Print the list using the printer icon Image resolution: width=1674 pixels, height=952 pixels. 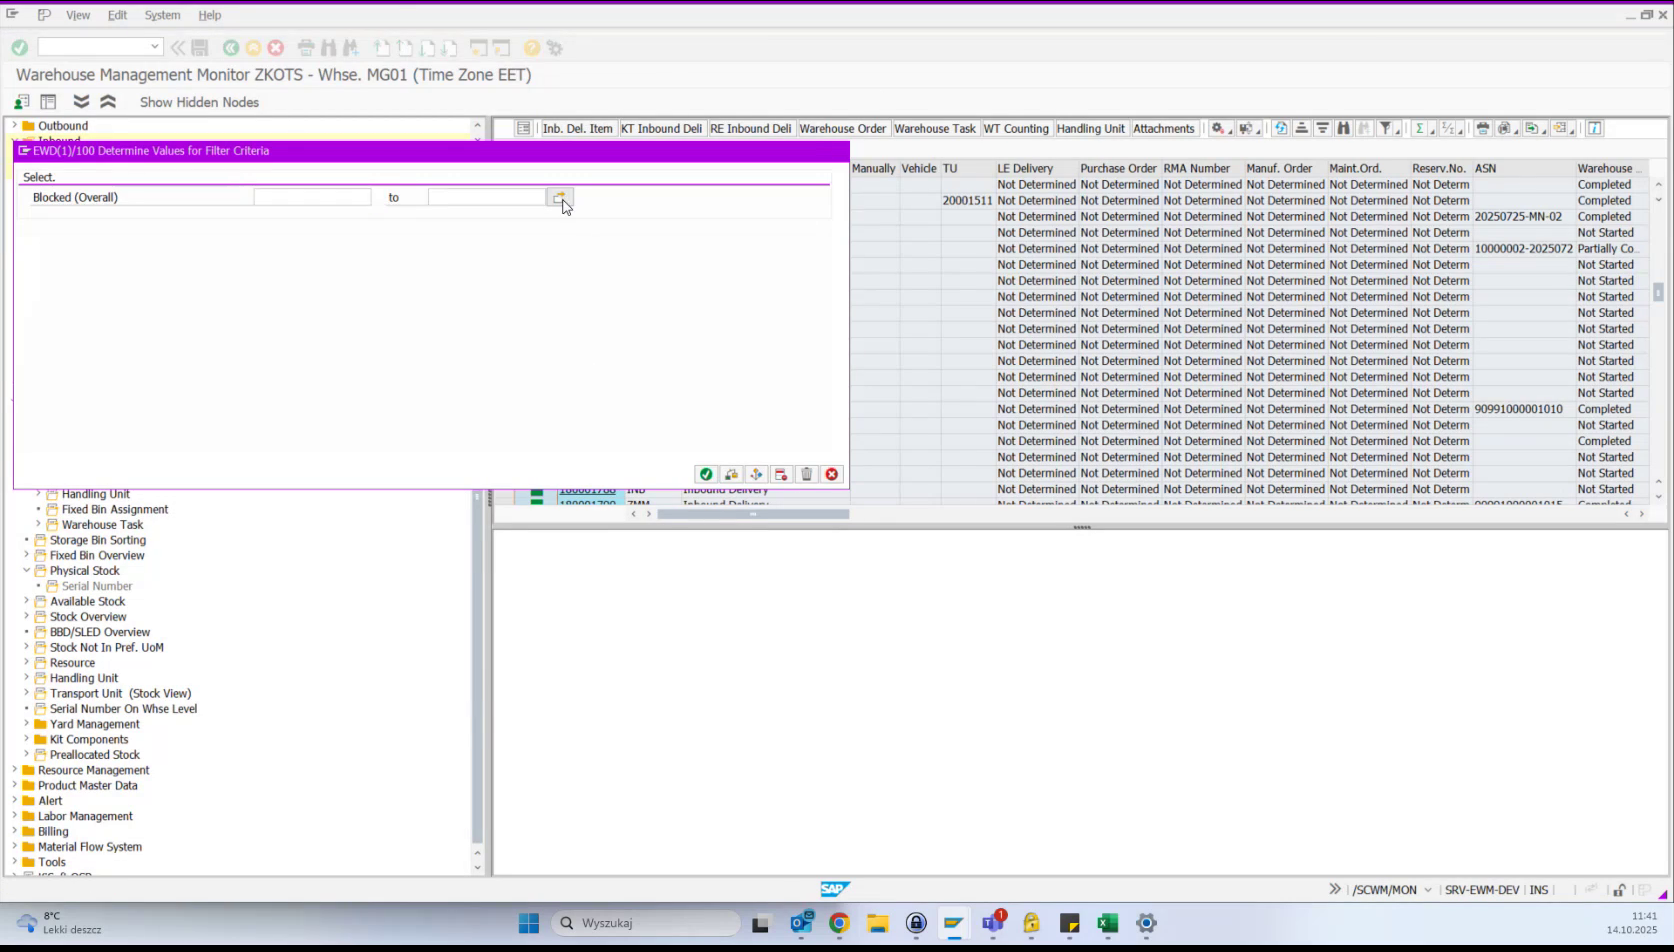pos(1482,128)
